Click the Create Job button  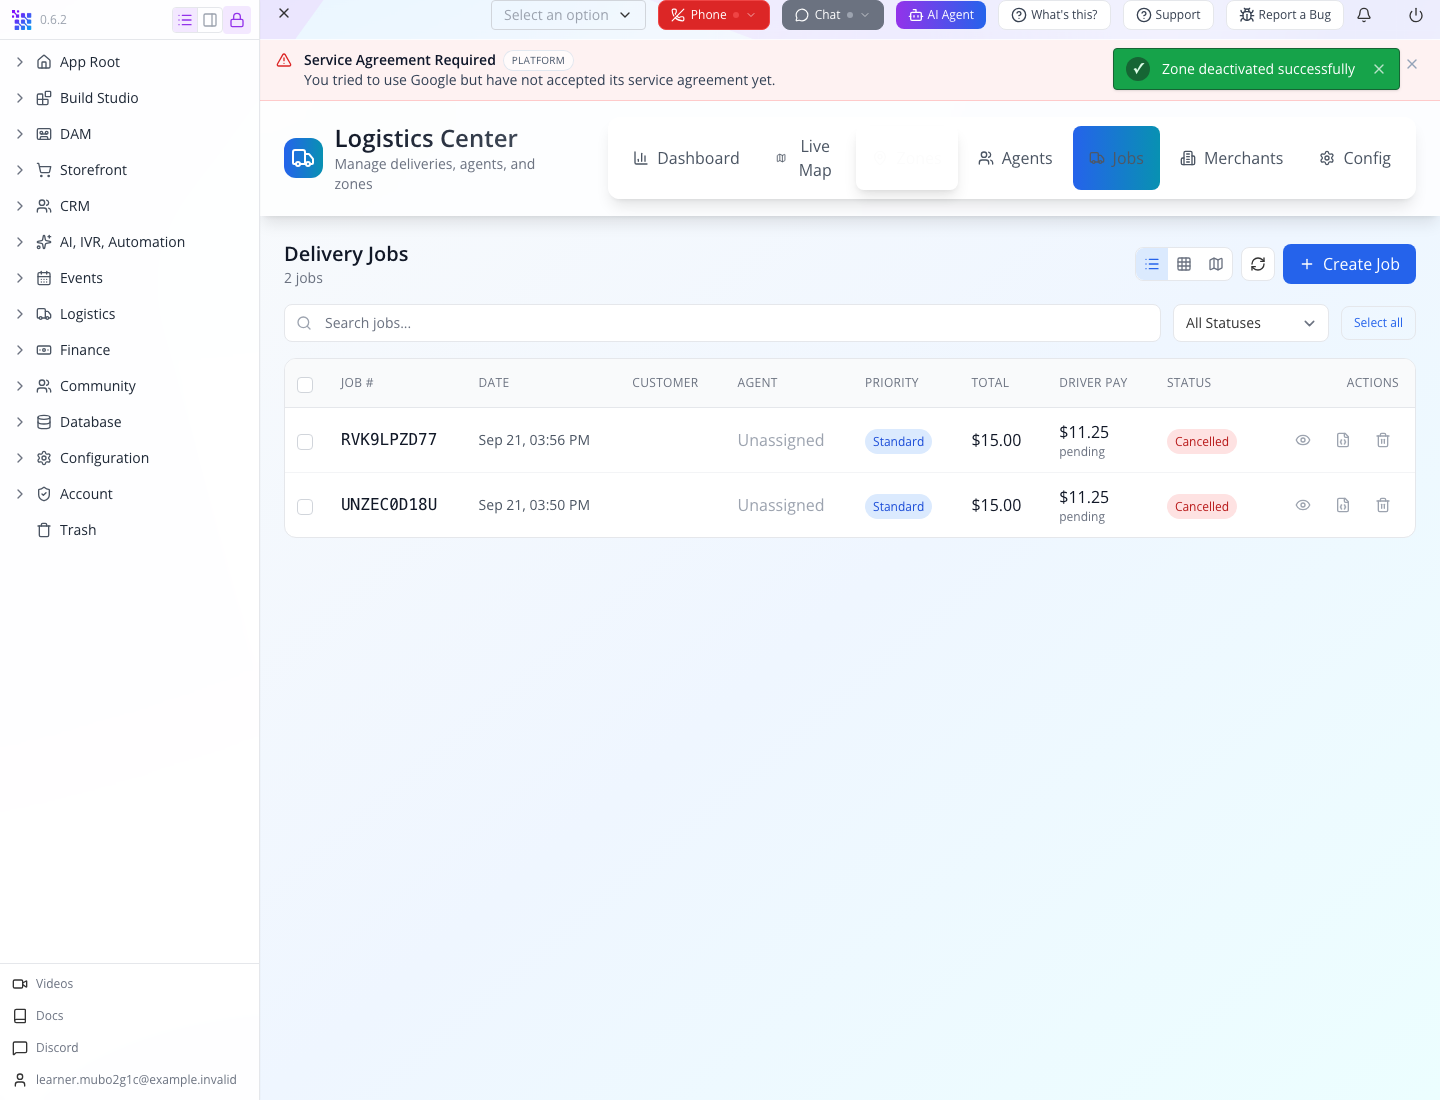pyautogui.click(x=1349, y=264)
